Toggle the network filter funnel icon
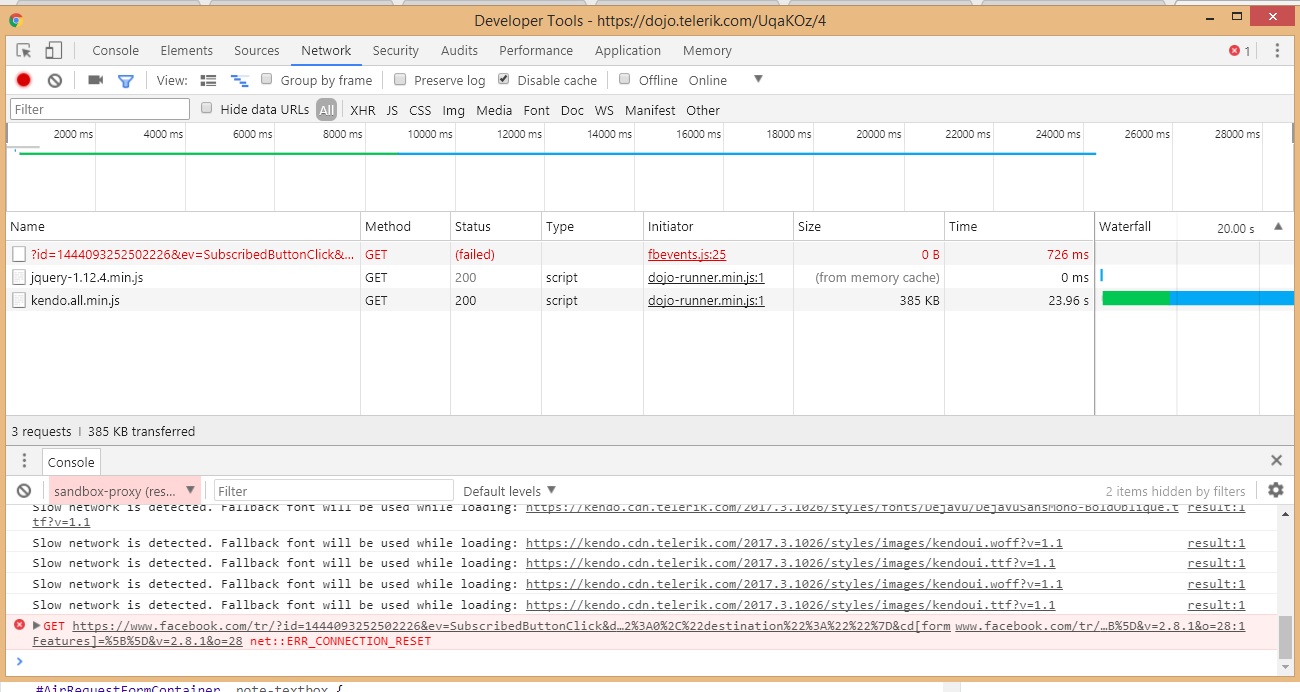Viewport: 1300px width, 692px height. point(126,80)
